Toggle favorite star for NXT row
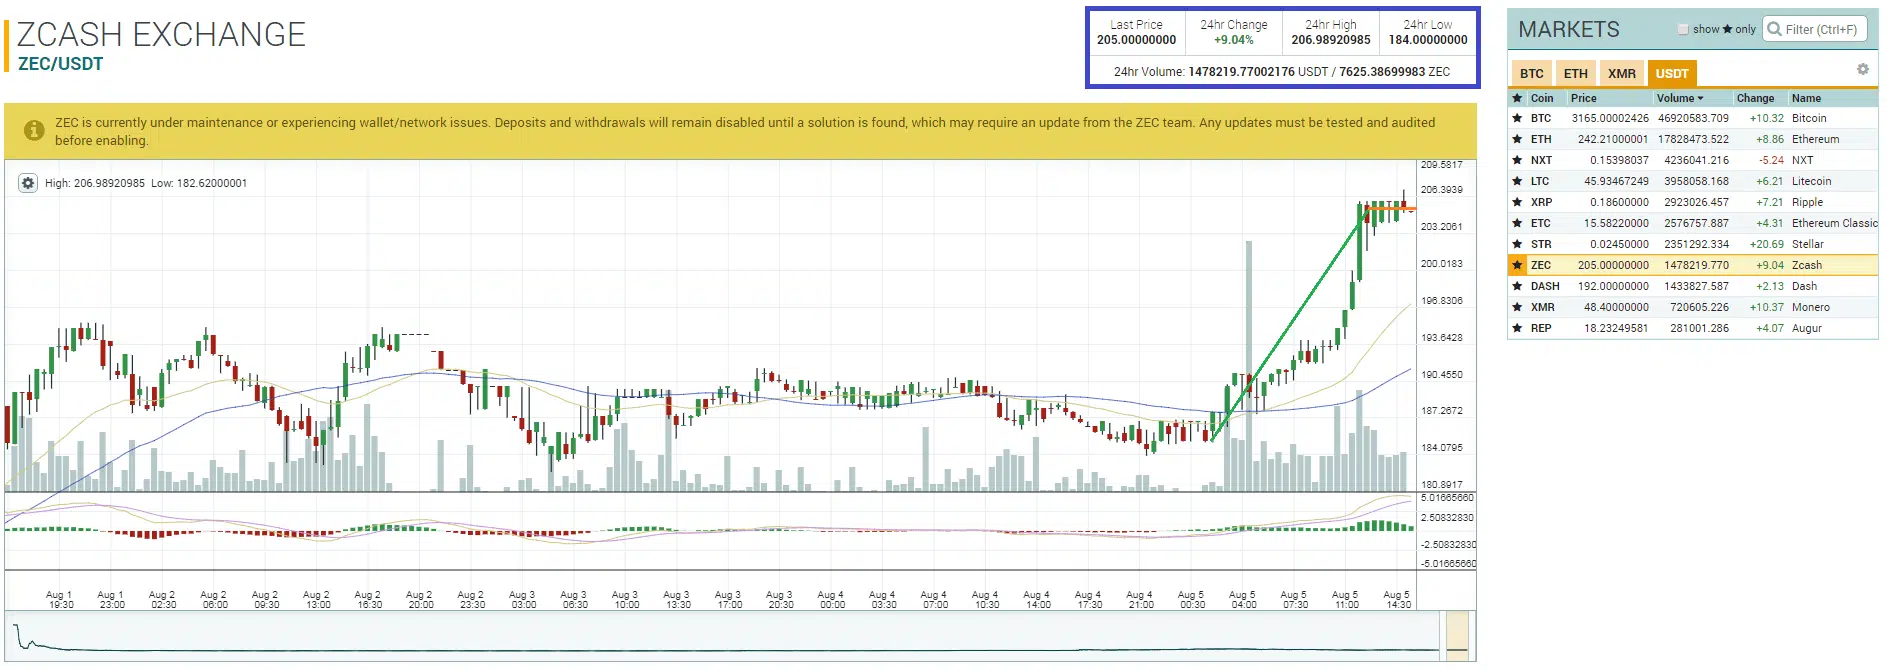The image size is (1887, 670). click(x=1517, y=160)
